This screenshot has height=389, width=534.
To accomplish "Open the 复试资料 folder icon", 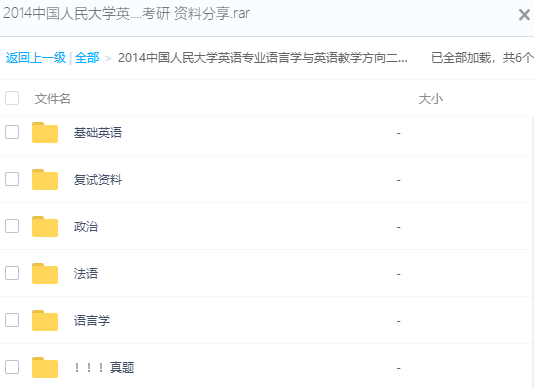I will [45, 180].
